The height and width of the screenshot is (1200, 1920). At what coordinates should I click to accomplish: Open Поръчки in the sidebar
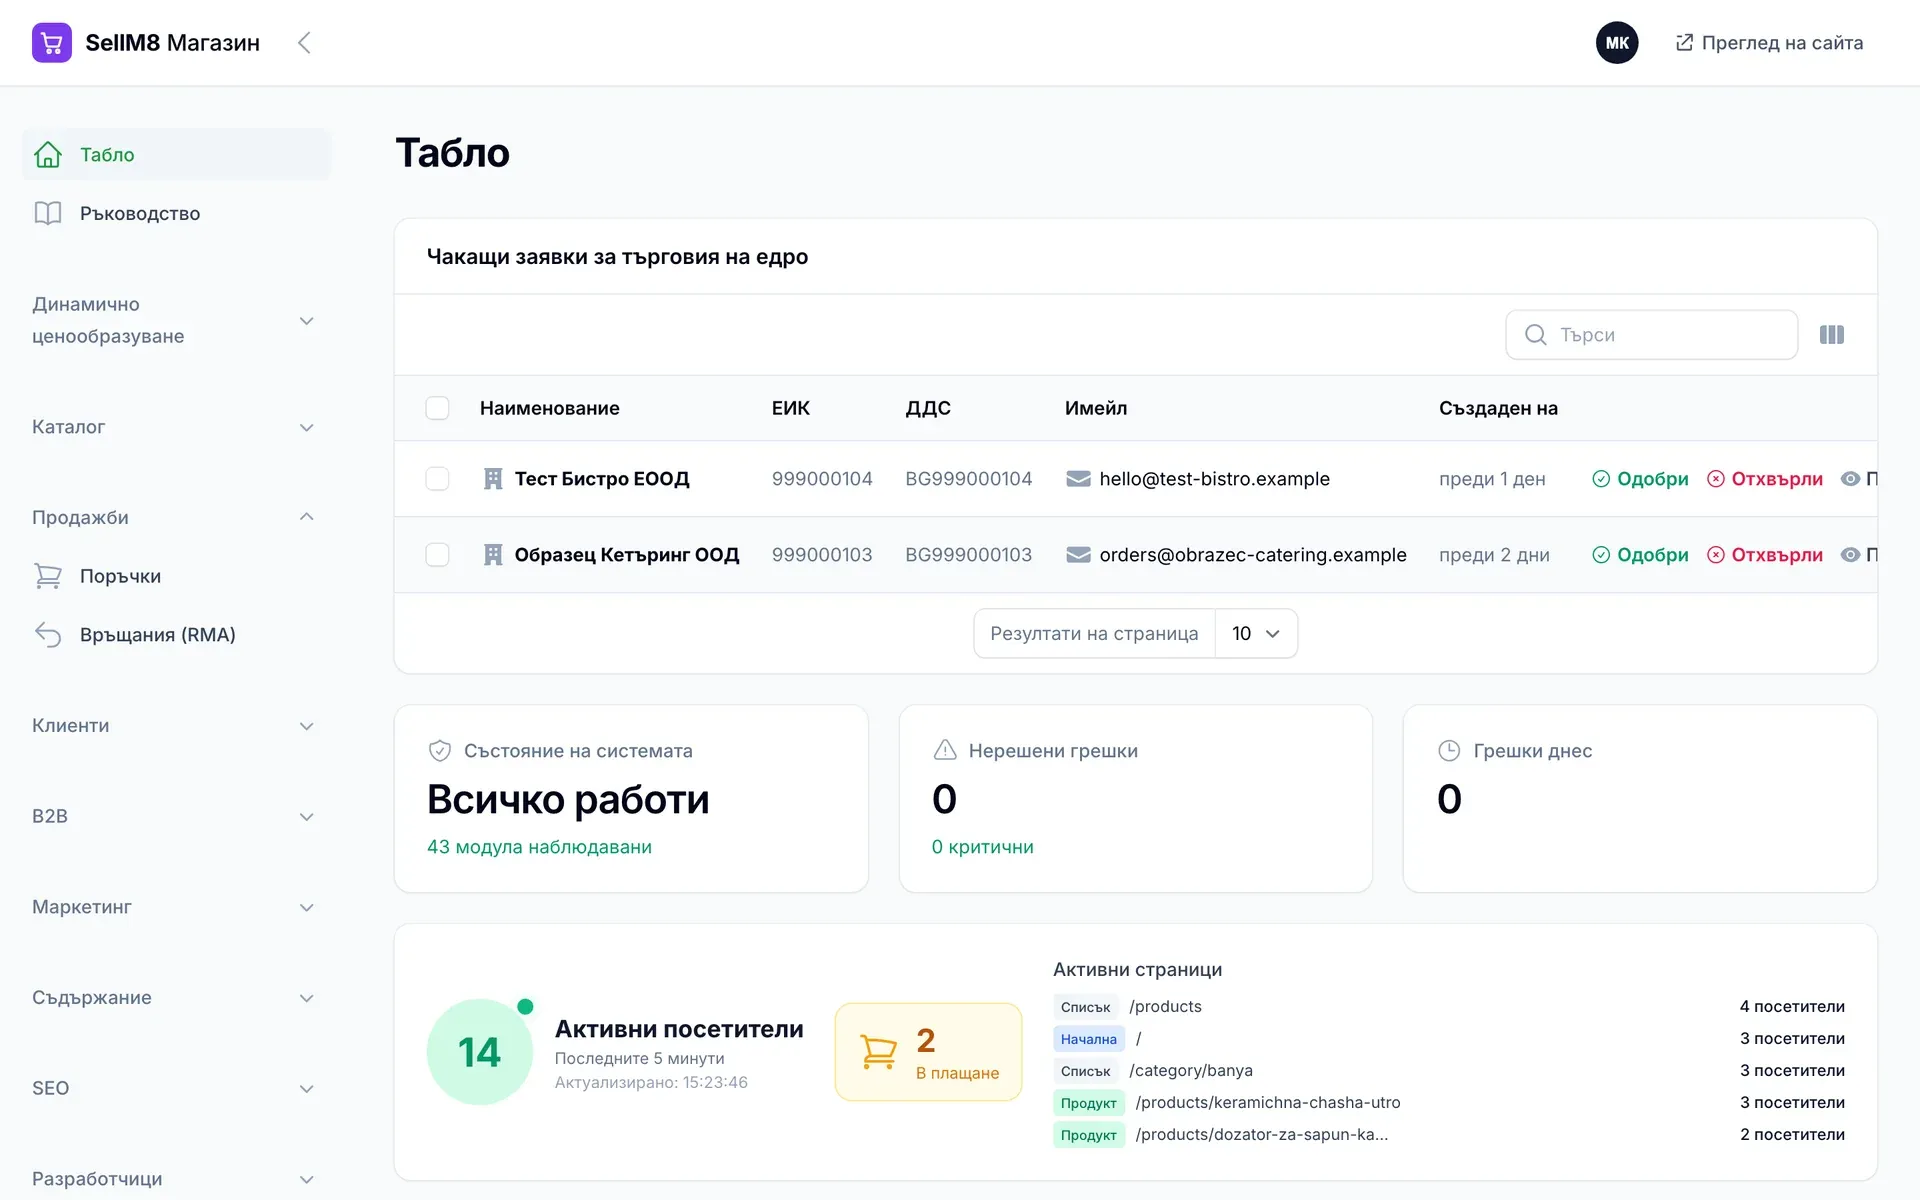175,576
